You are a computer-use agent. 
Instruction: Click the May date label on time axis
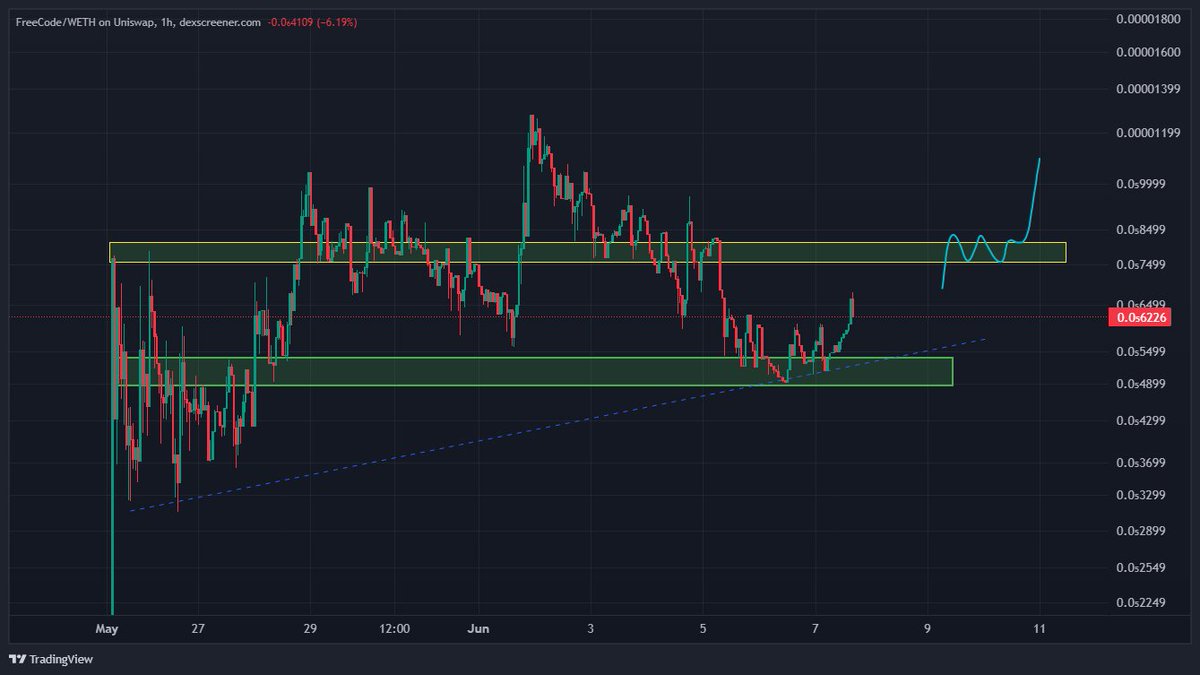[x=107, y=629]
